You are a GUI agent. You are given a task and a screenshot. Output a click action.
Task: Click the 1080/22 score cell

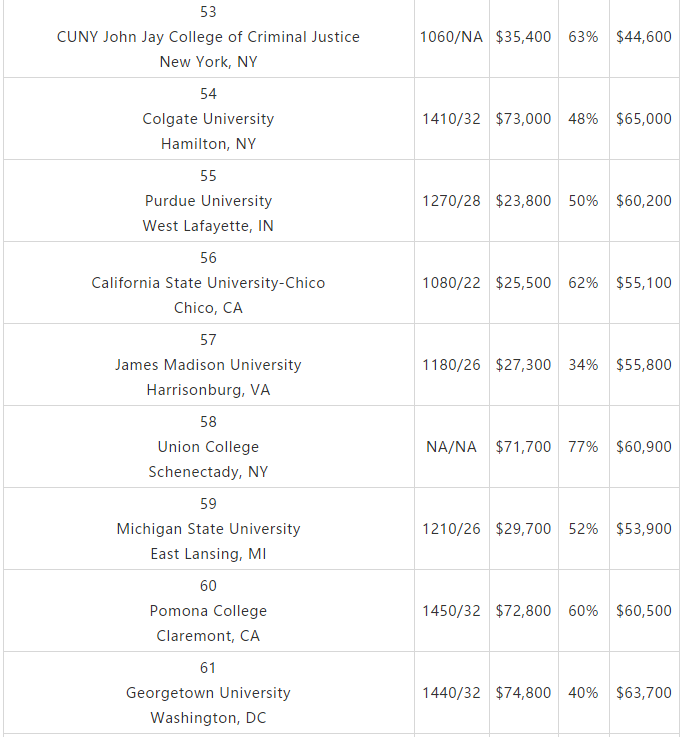tap(451, 282)
